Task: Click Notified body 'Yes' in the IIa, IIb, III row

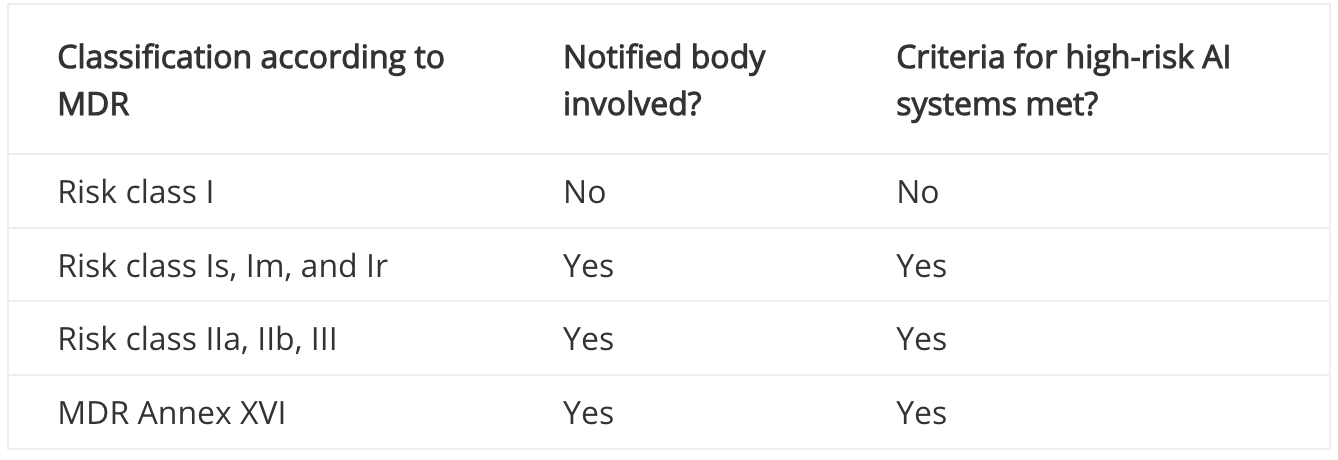Action: pos(588,339)
